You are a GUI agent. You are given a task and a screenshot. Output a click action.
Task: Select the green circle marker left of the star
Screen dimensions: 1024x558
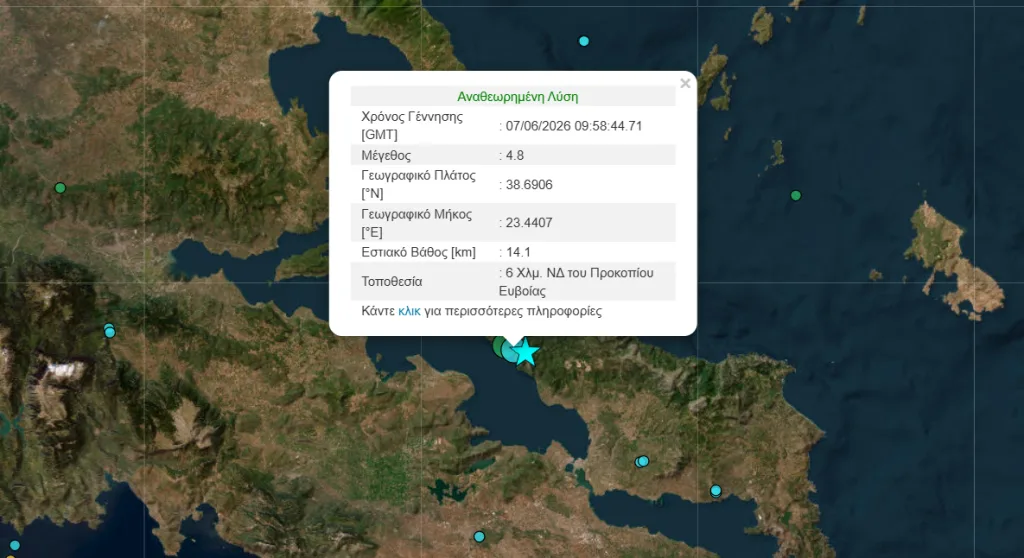[x=500, y=347]
